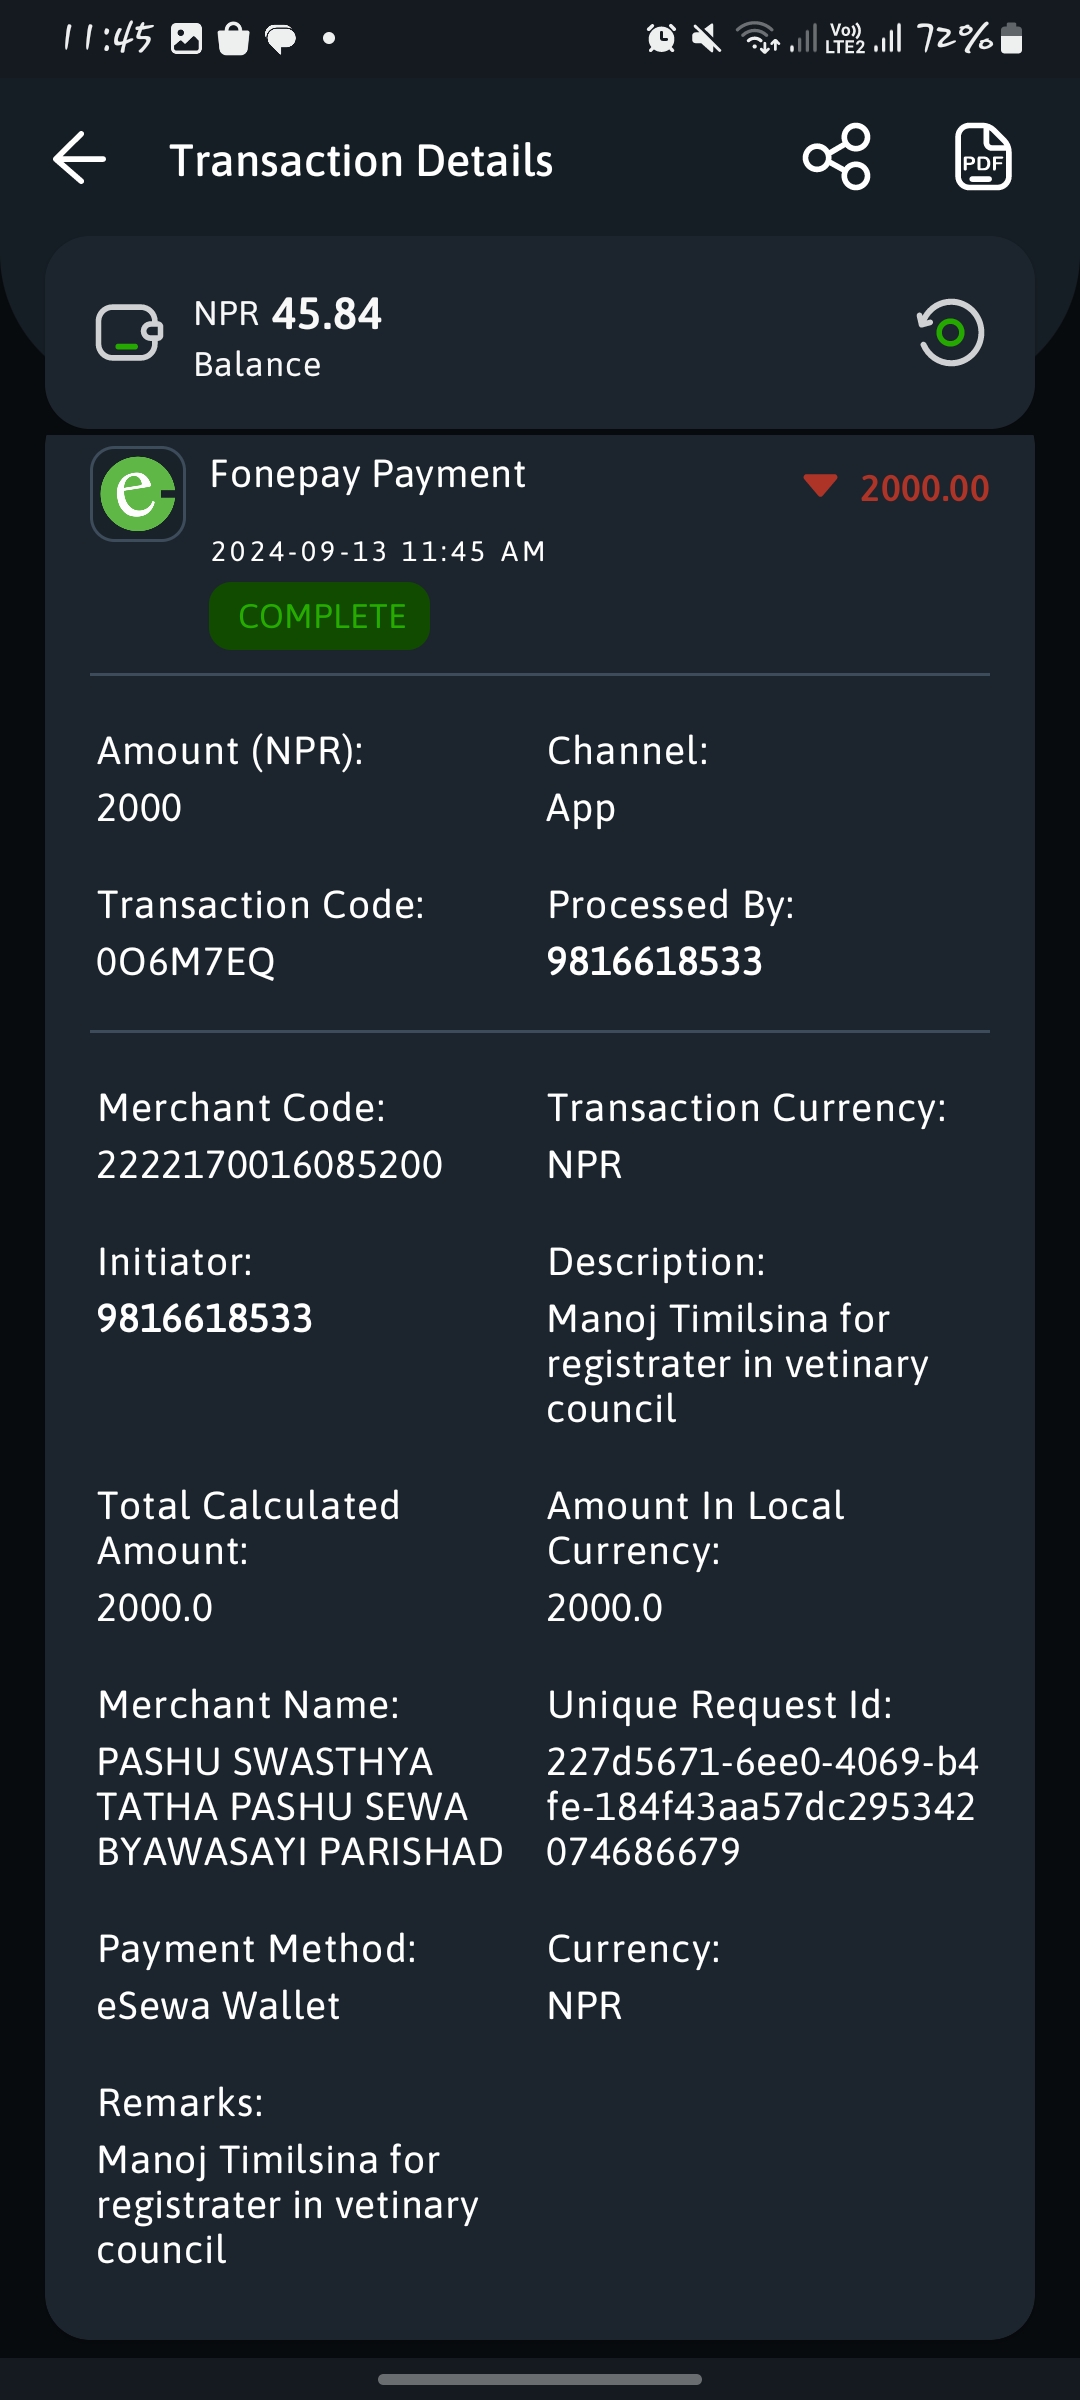Tap the red down arrow indicator
Image resolution: width=1080 pixels, height=2400 pixels.
820,486
